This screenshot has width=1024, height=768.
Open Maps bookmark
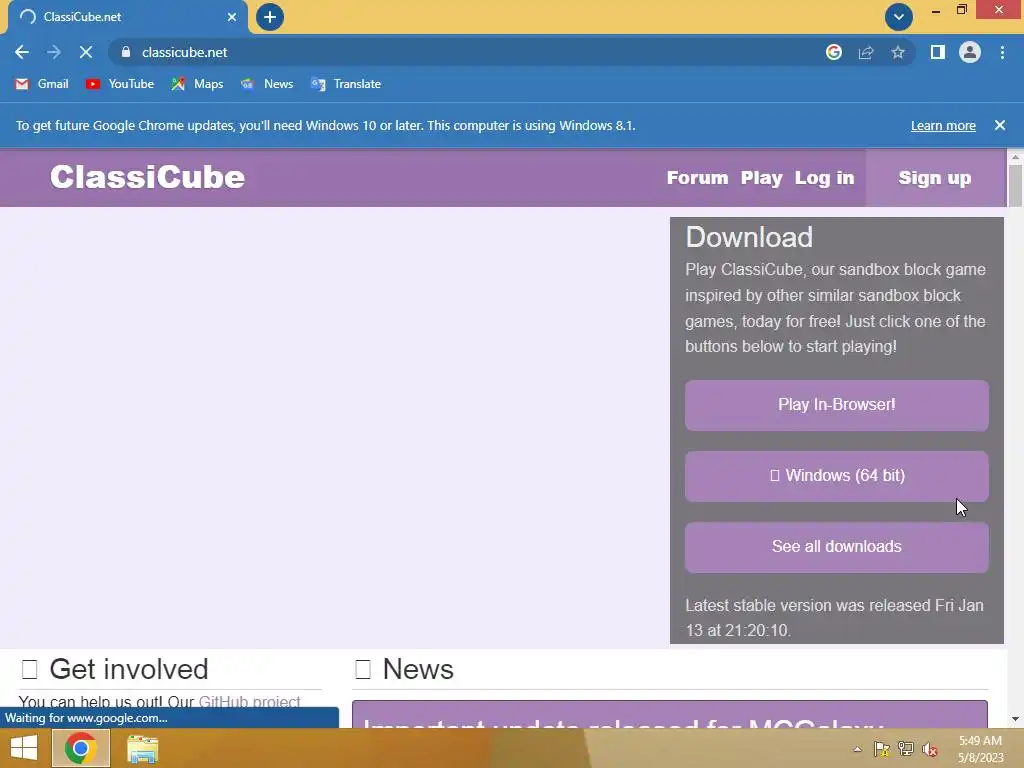[197, 84]
